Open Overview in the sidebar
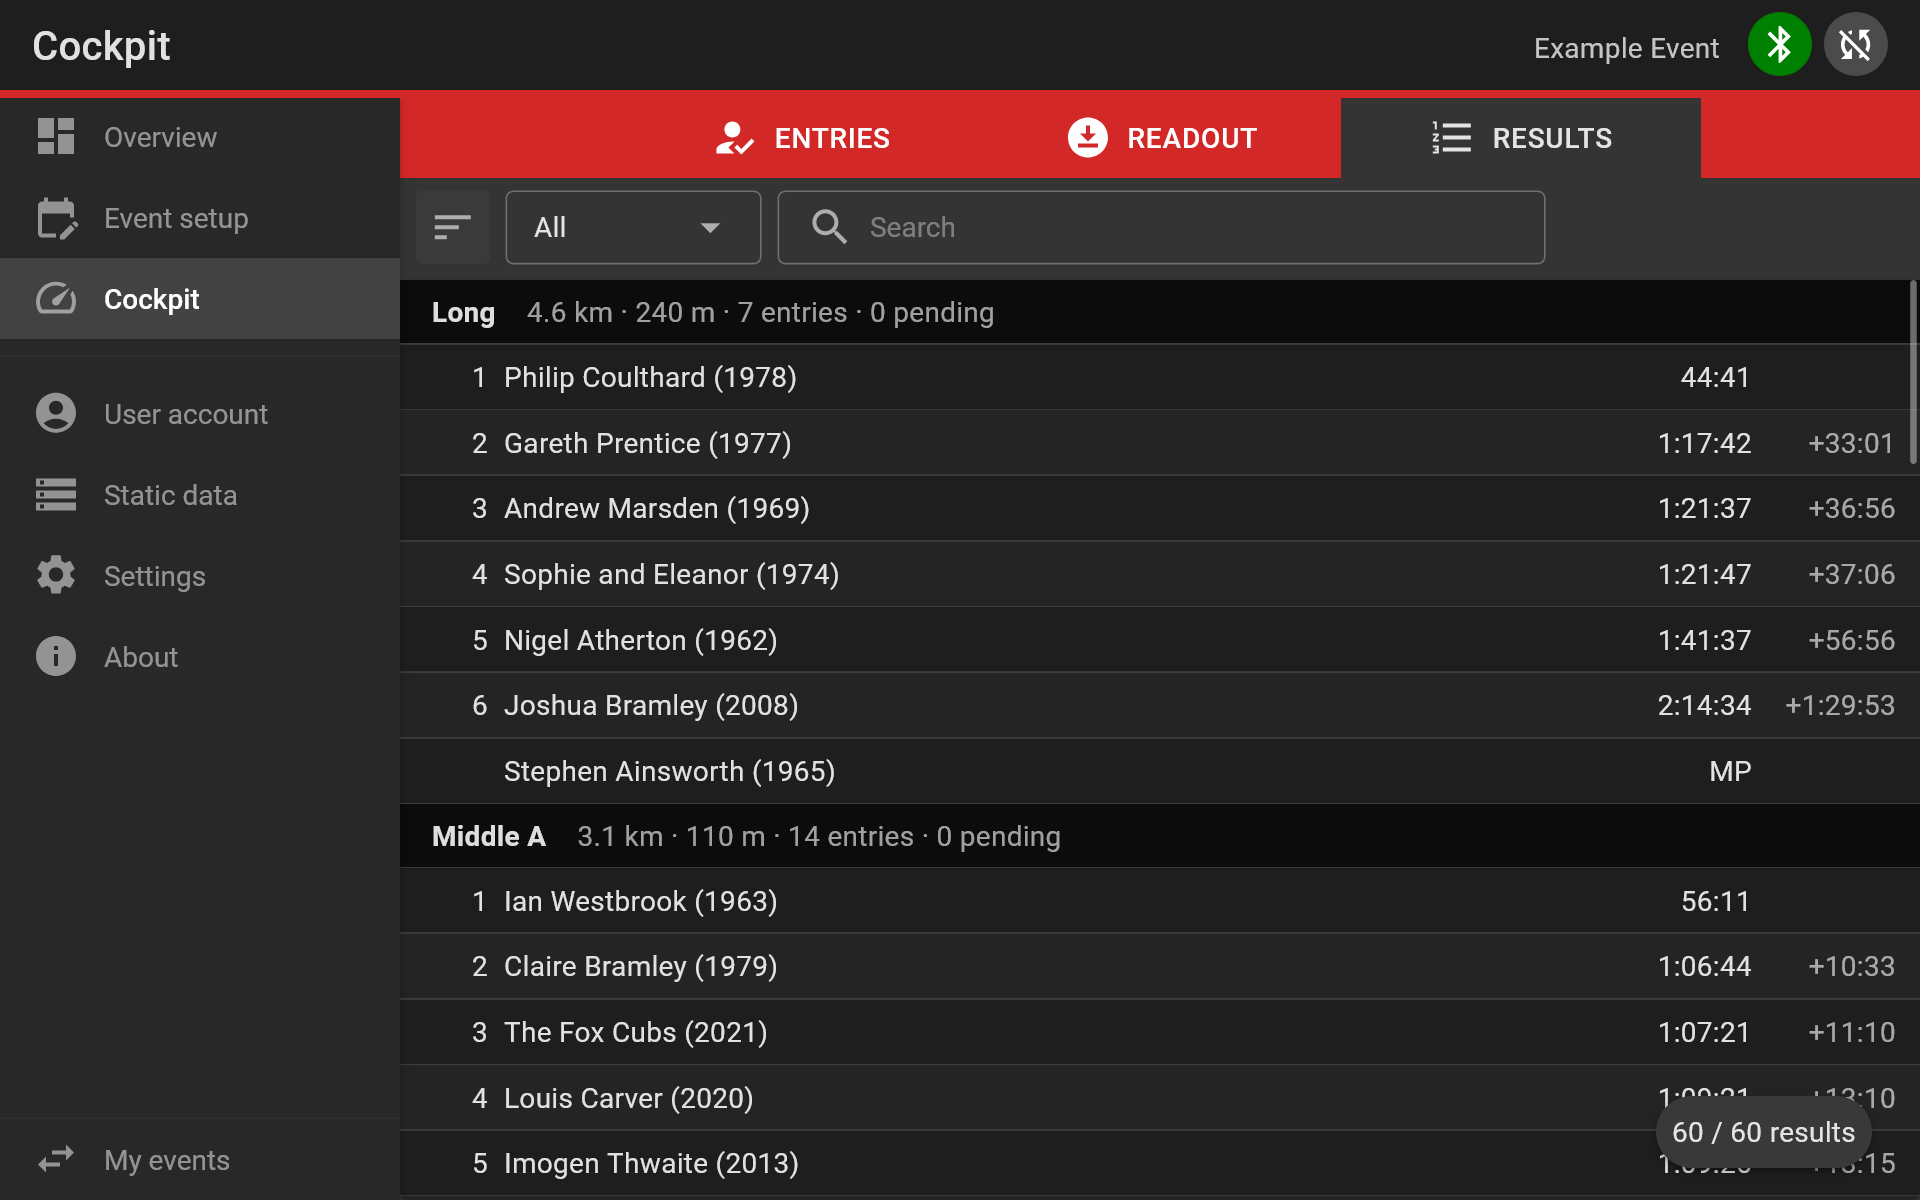 200,137
